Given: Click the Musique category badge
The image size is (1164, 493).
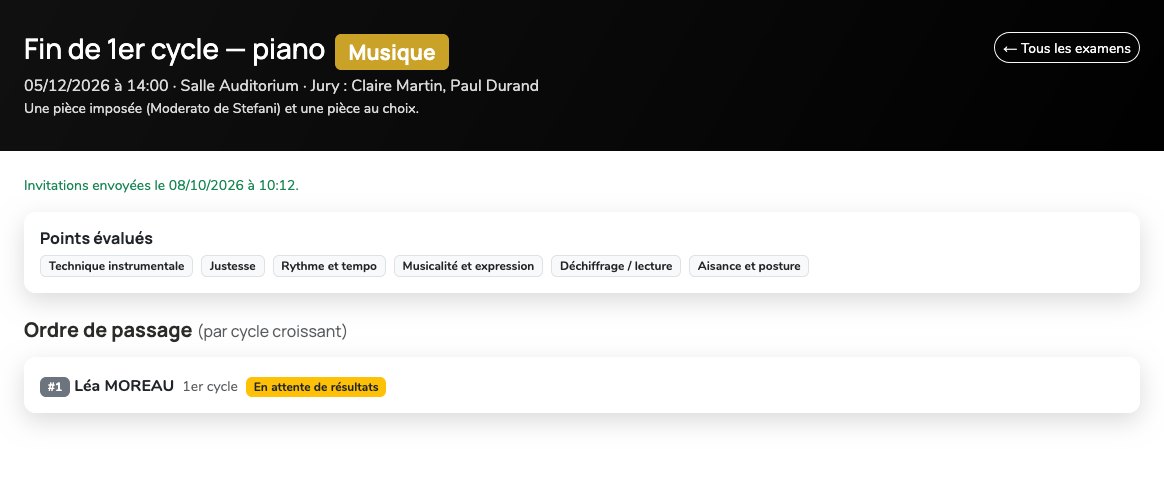Looking at the screenshot, I should 392,52.
